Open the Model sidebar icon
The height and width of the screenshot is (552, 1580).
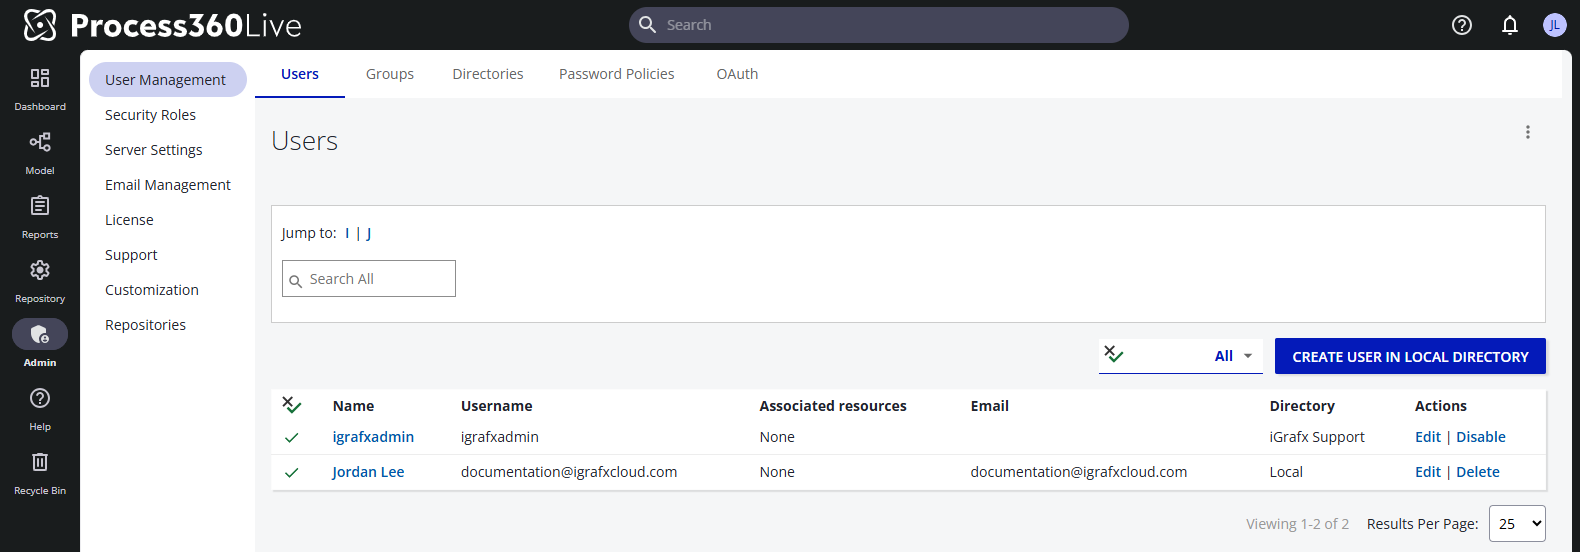40,142
